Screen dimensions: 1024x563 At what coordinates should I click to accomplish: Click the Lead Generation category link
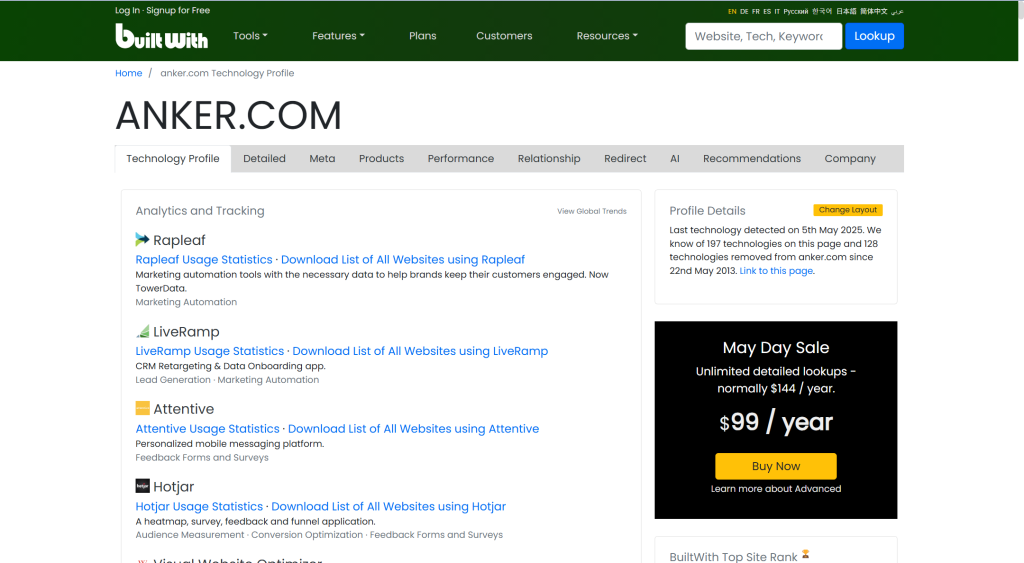coord(173,379)
